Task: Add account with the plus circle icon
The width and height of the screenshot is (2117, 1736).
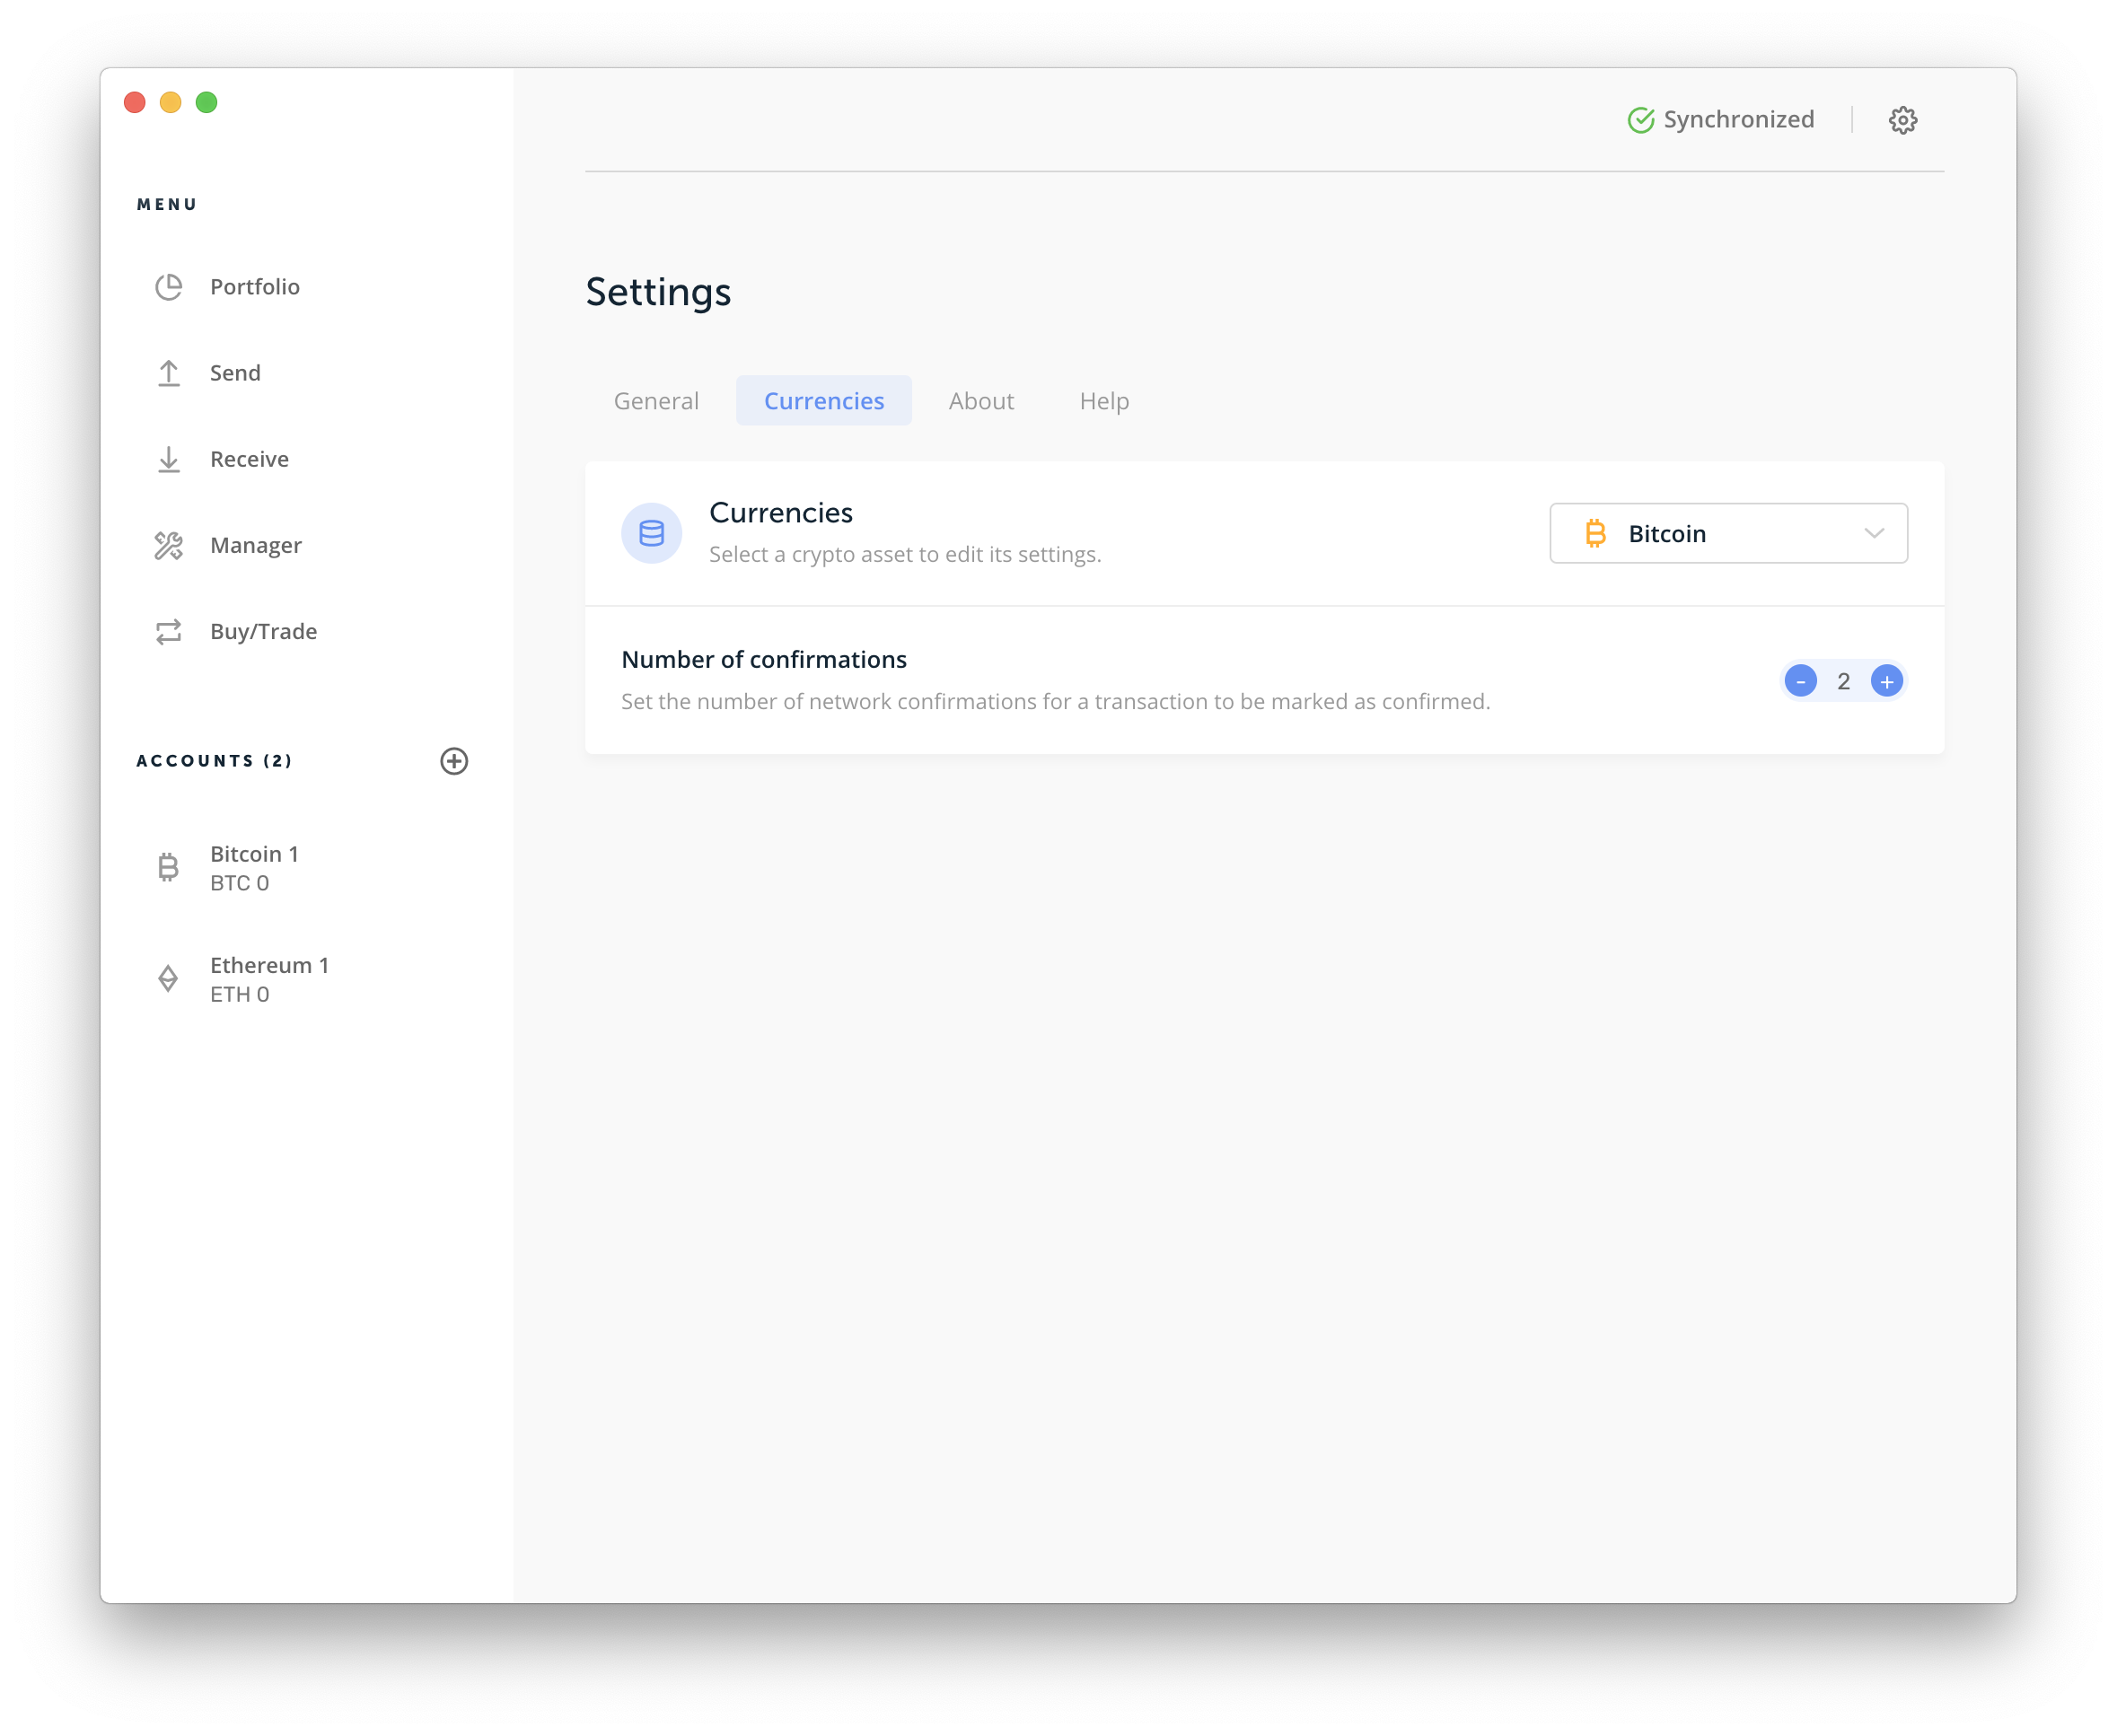Action: pyautogui.click(x=454, y=761)
